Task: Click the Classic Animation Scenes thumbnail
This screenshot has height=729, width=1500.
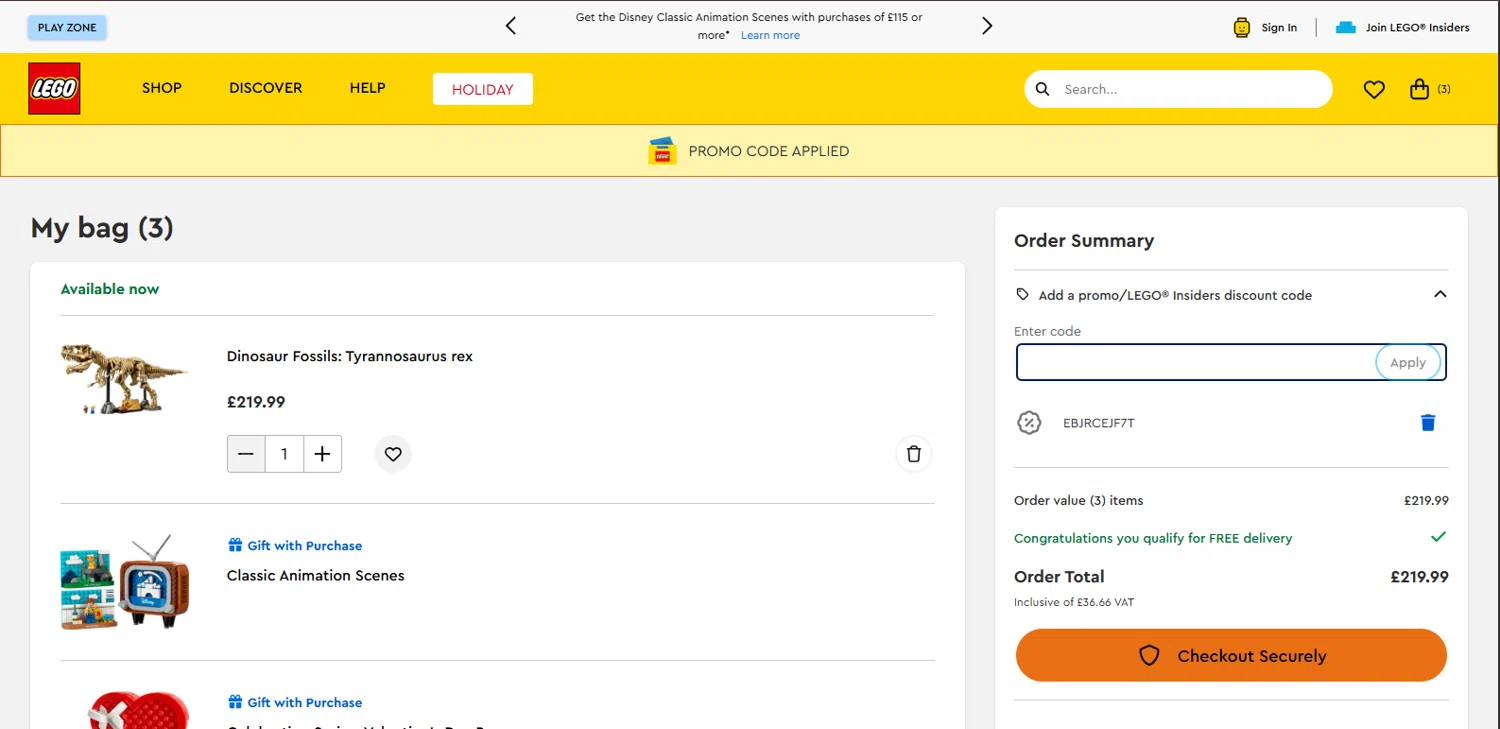Action: [x=124, y=582]
